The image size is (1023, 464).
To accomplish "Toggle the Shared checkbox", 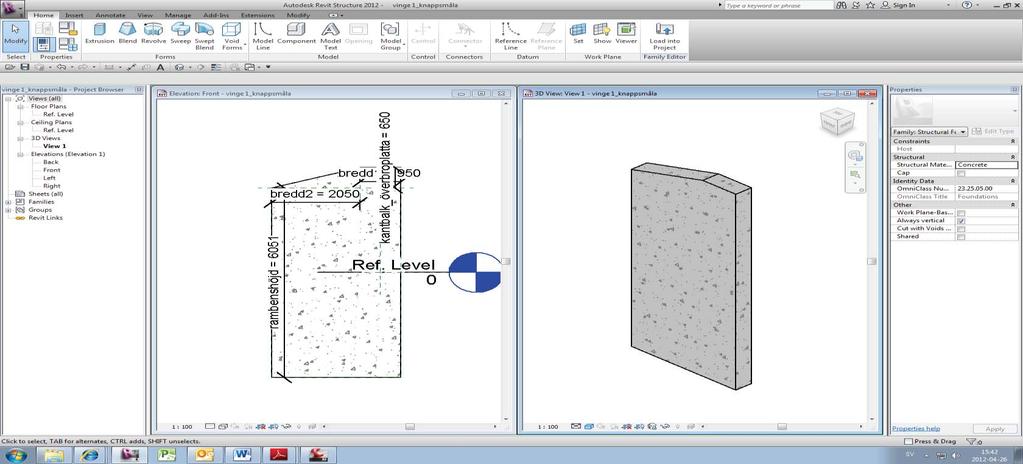I will pyautogui.click(x=960, y=236).
